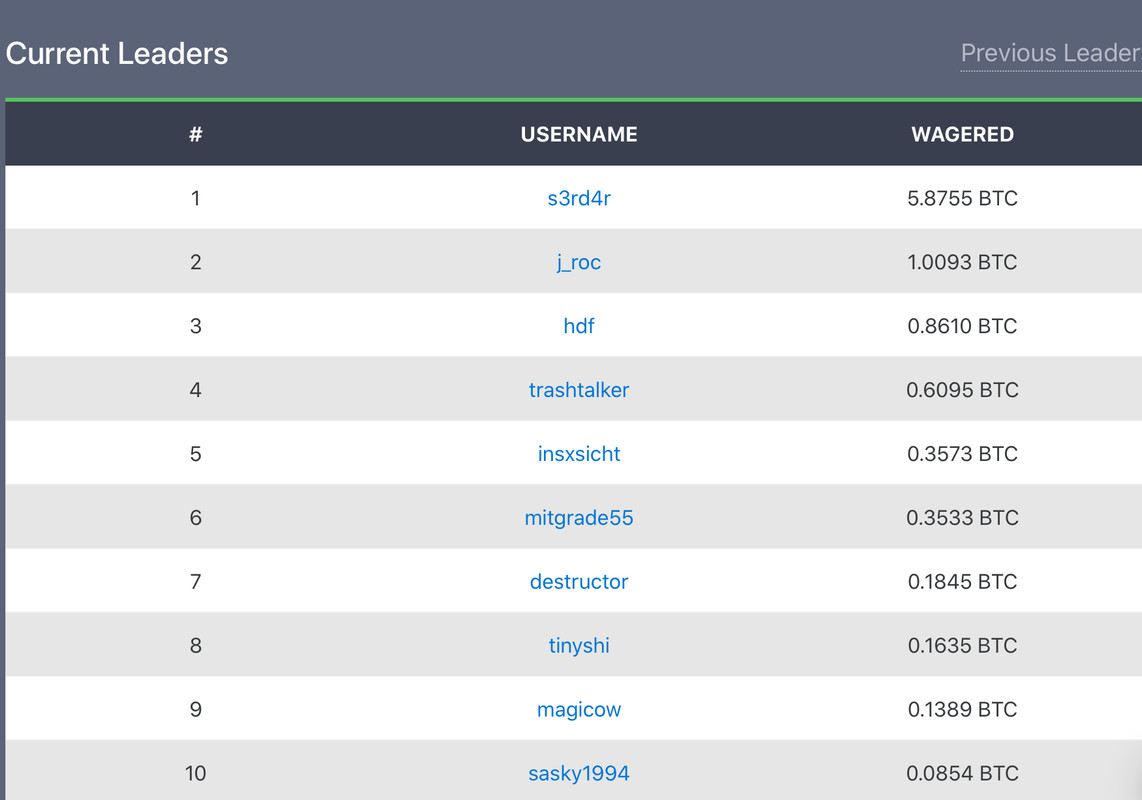1142x800 pixels.
Task: Click the 0.6095 BTC wagered value
Action: coord(962,390)
